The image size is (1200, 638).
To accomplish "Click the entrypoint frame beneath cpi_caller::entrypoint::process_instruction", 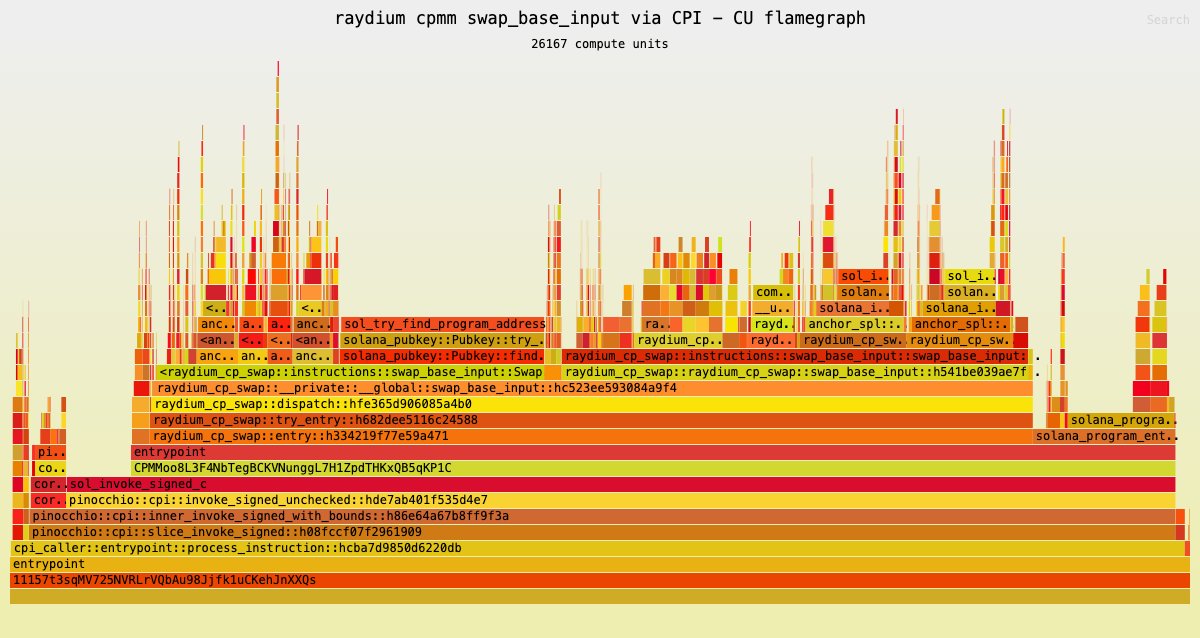I will [x=600, y=564].
